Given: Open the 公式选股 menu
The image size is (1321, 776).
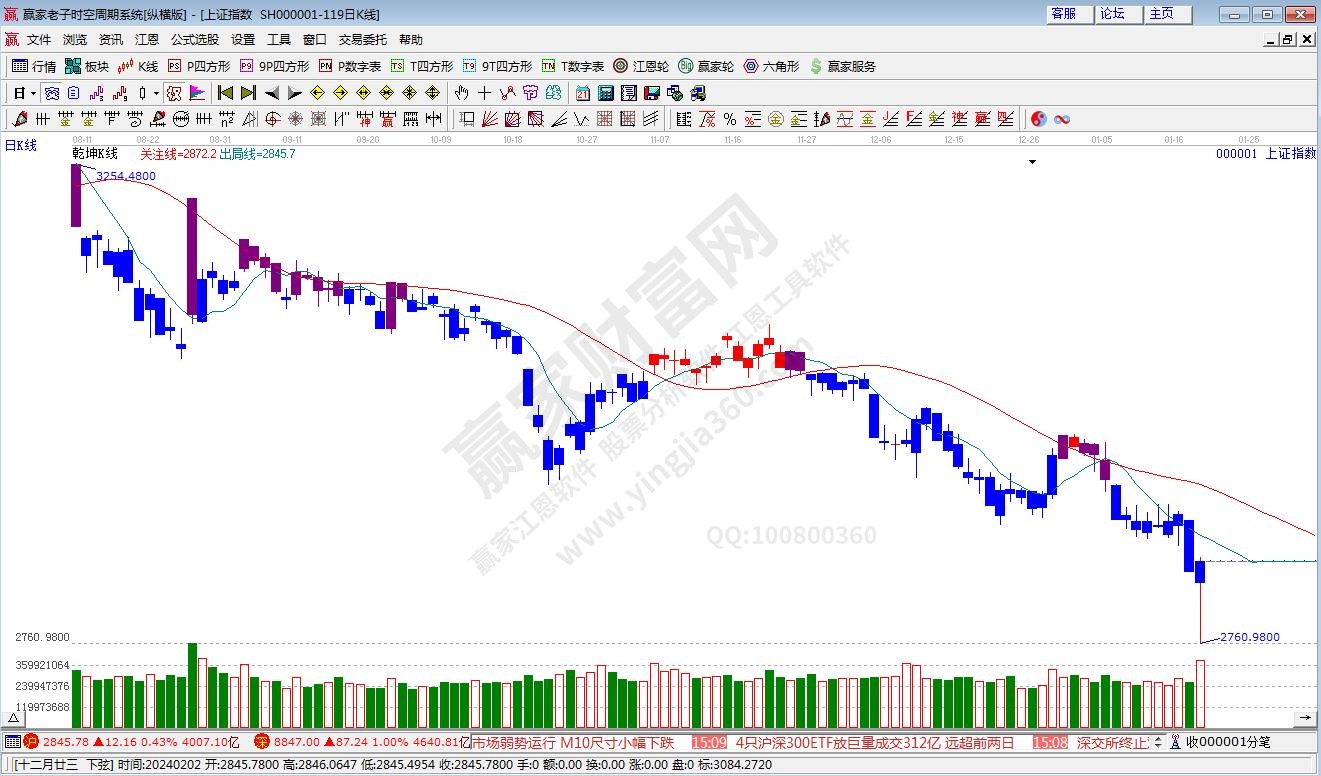Looking at the screenshot, I should [x=194, y=40].
